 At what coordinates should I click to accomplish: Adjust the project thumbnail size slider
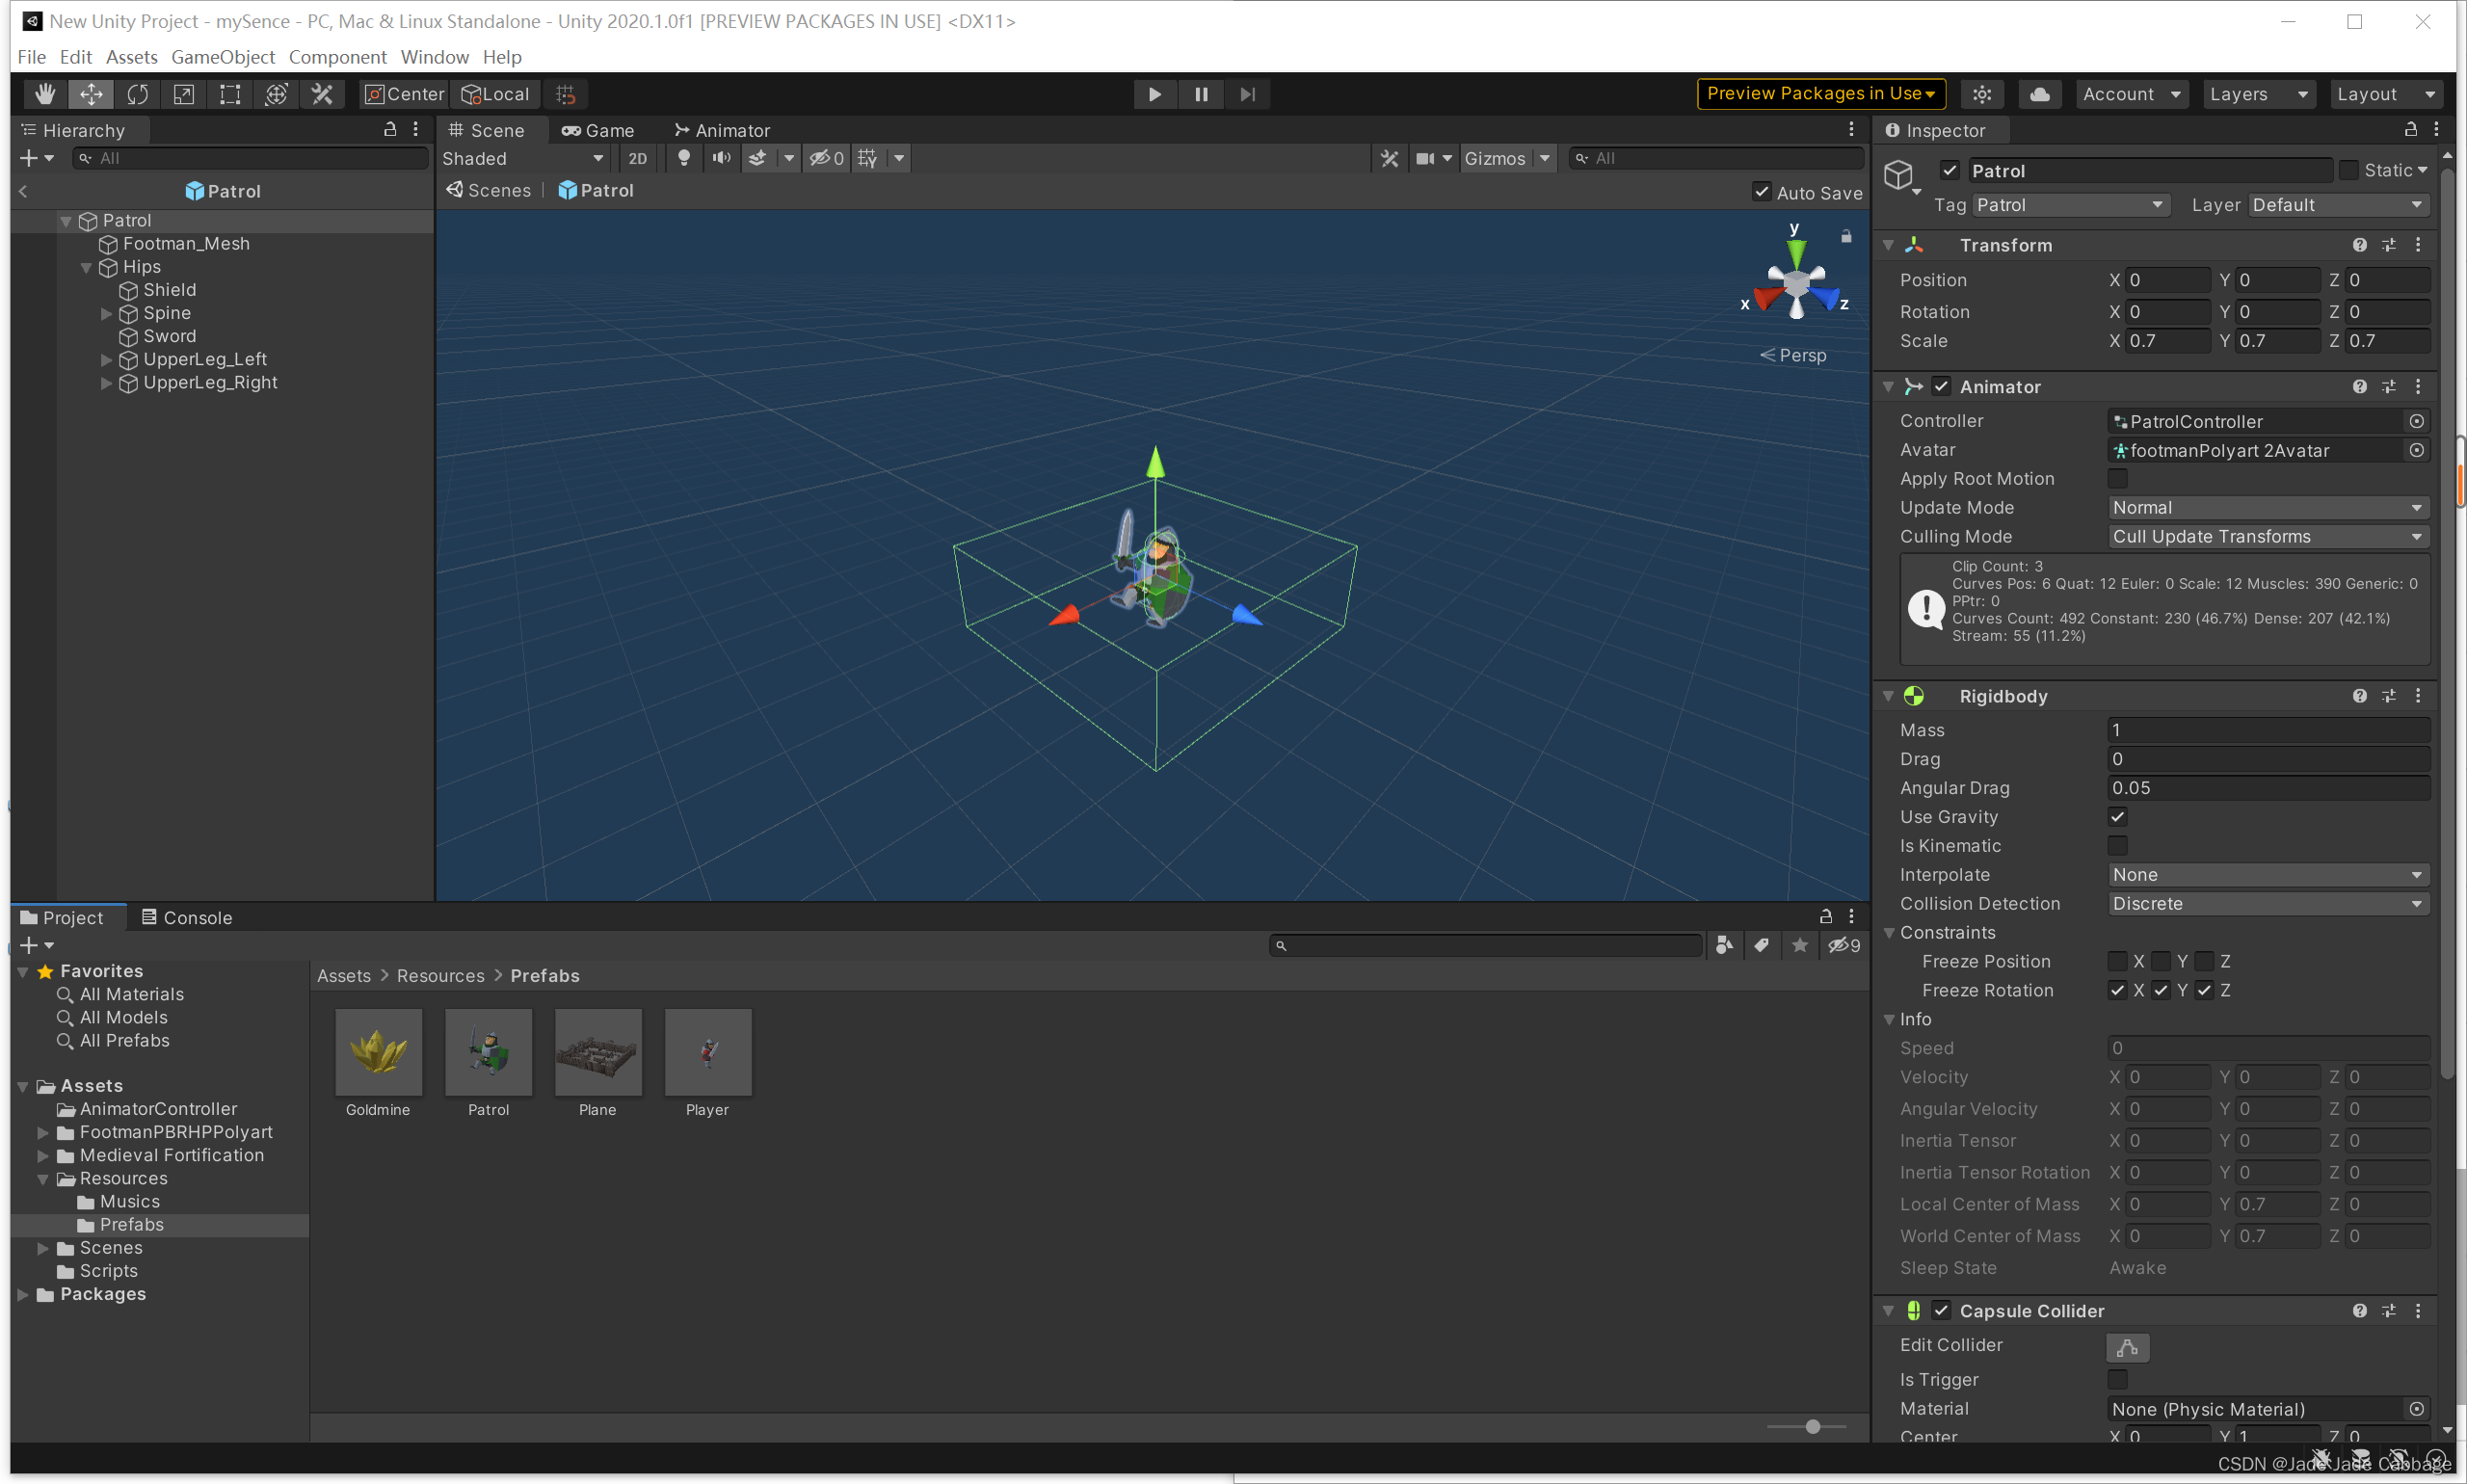point(1812,1427)
